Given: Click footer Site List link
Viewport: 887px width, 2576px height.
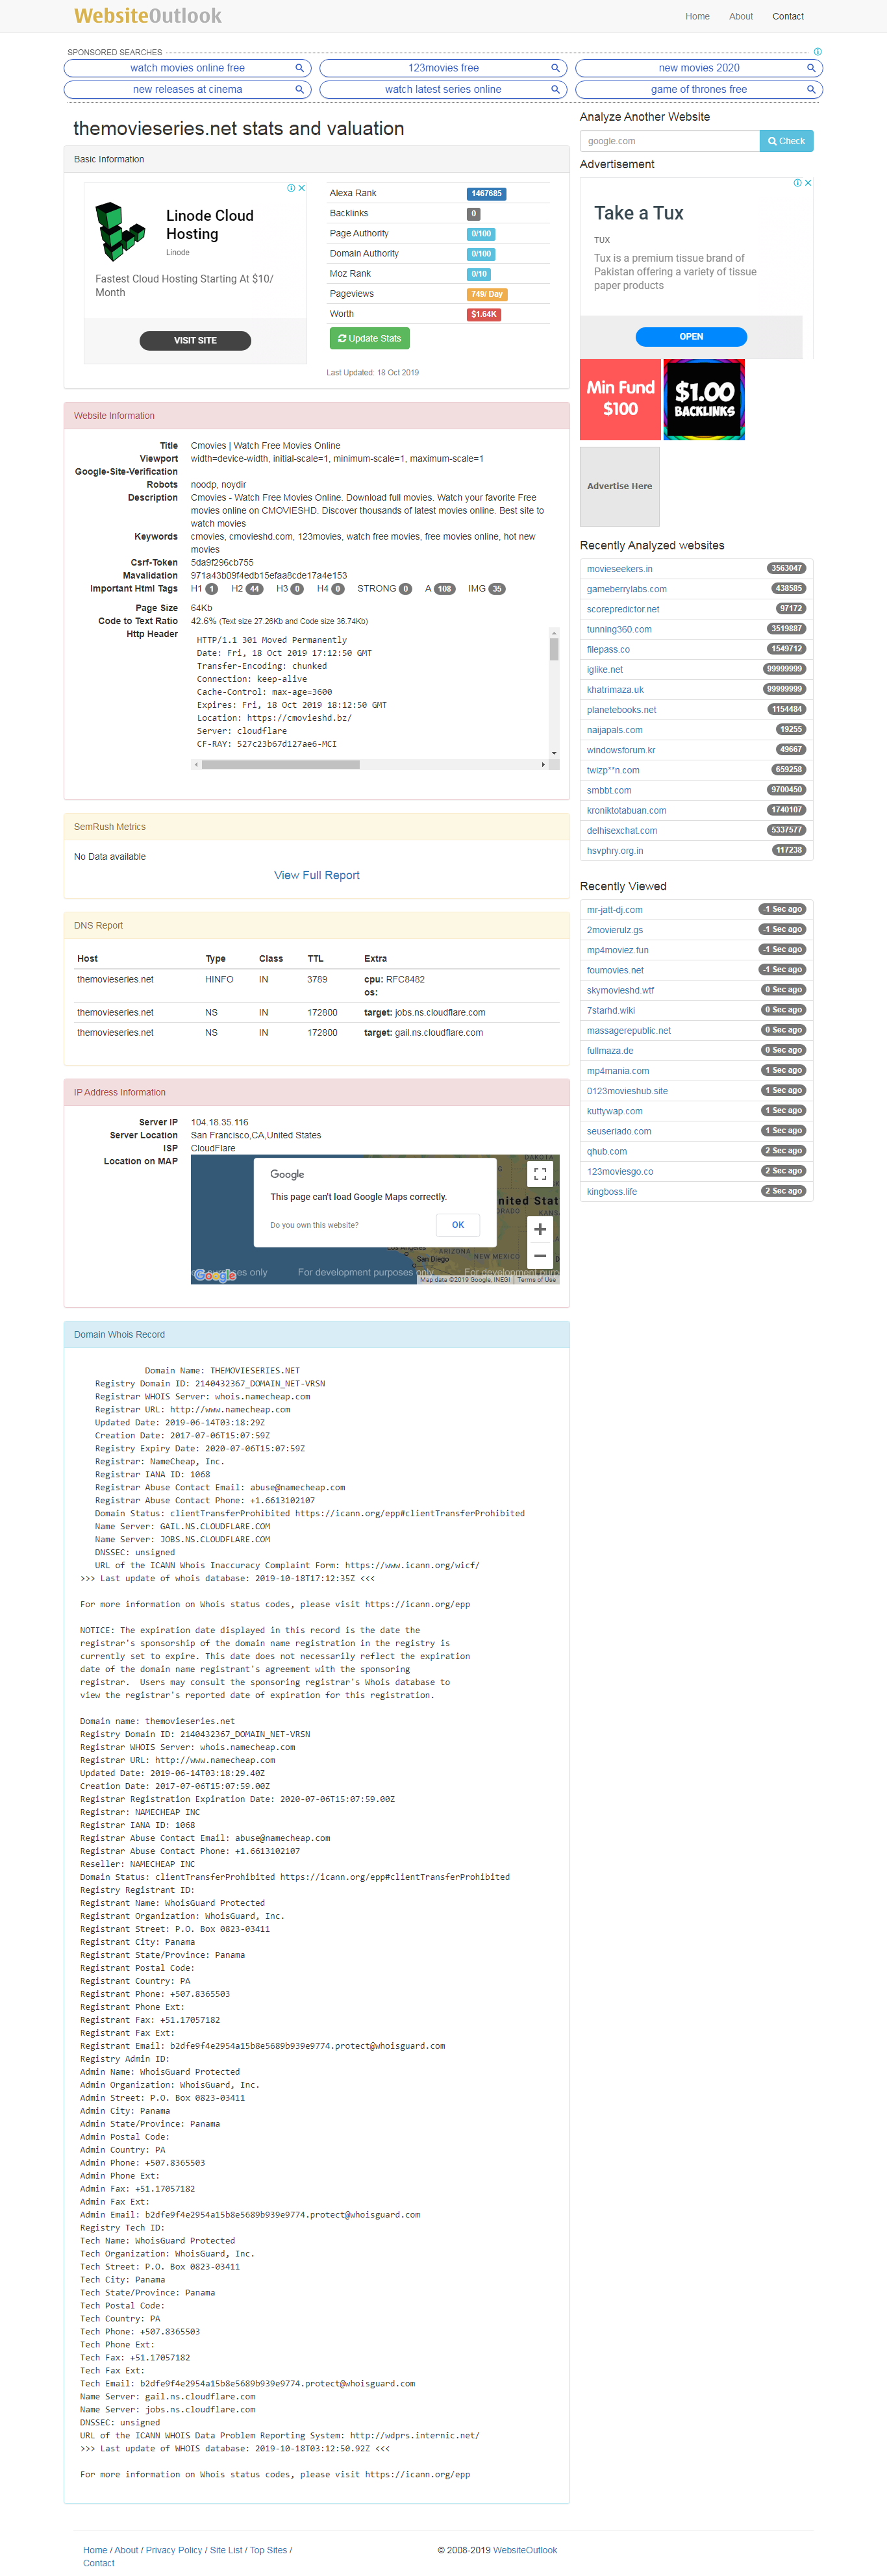Looking at the screenshot, I should (x=226, y=2550).
